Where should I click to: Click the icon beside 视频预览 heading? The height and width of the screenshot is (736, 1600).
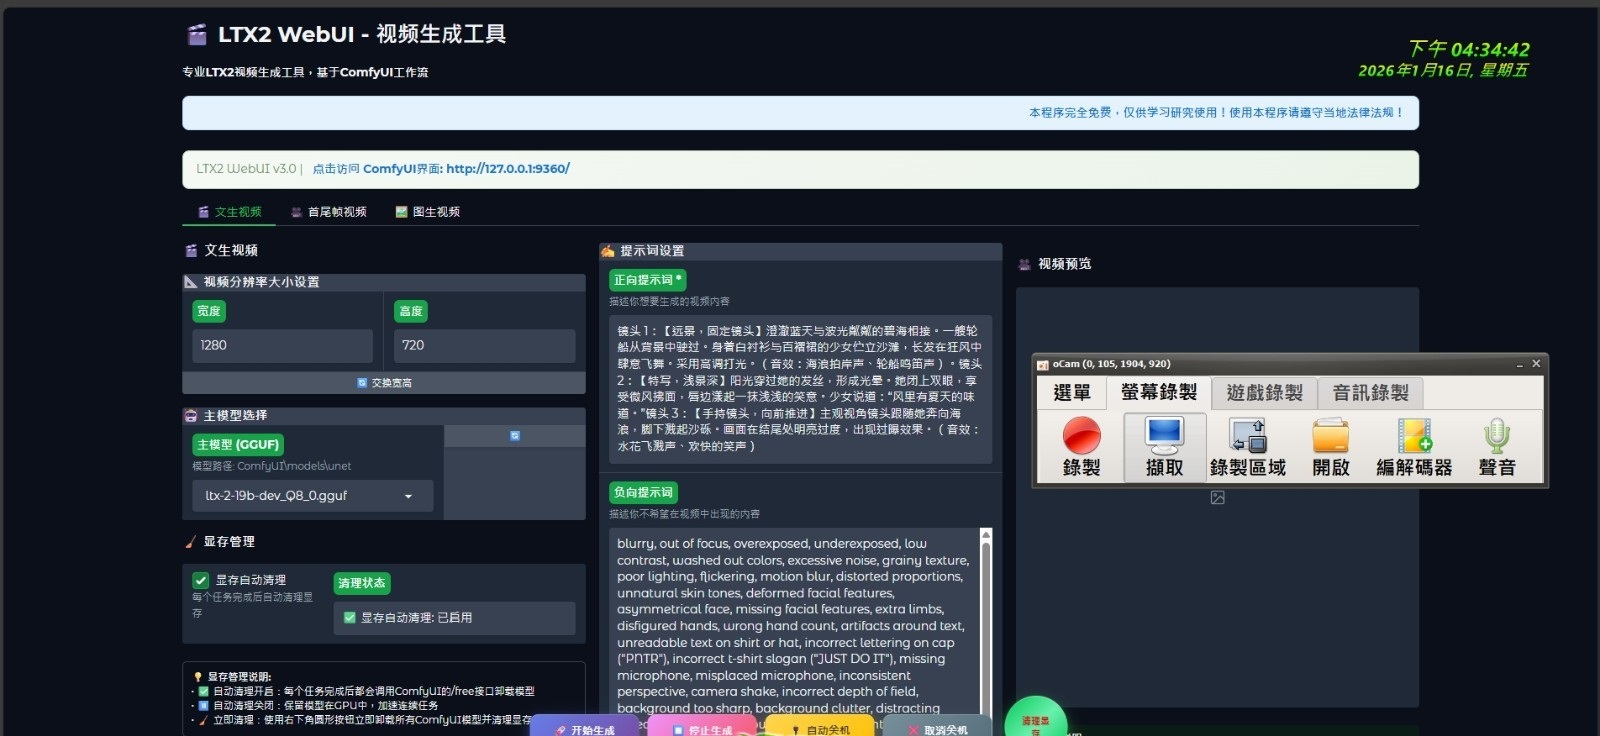(1024, 264)
